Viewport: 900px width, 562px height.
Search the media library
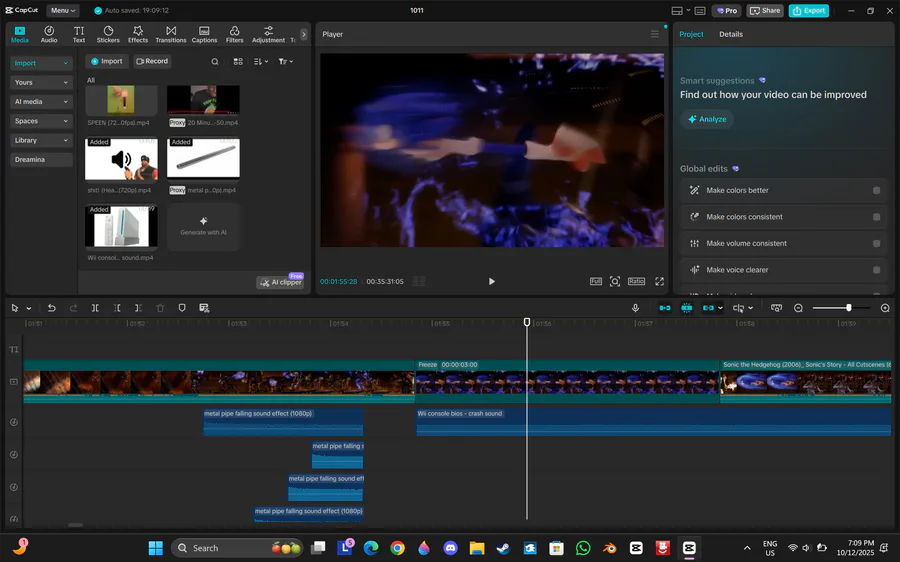[215, 61]
